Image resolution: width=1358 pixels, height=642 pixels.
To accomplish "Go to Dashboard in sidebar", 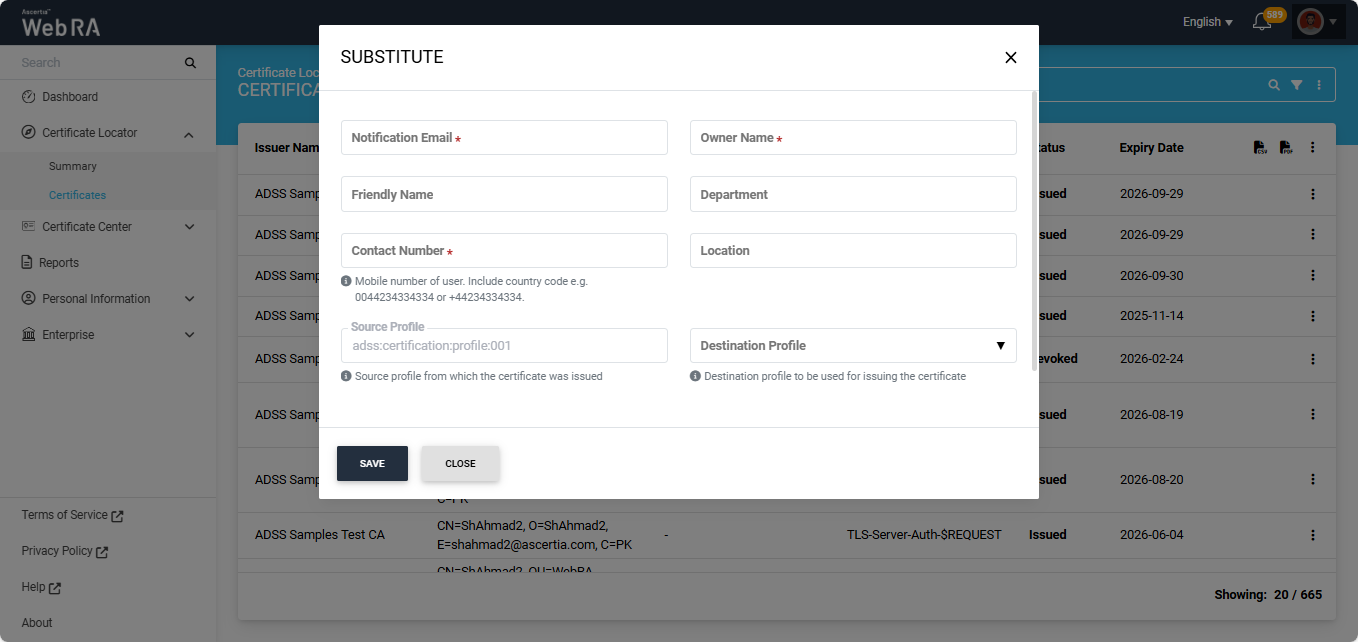I will tap(69, 97).
